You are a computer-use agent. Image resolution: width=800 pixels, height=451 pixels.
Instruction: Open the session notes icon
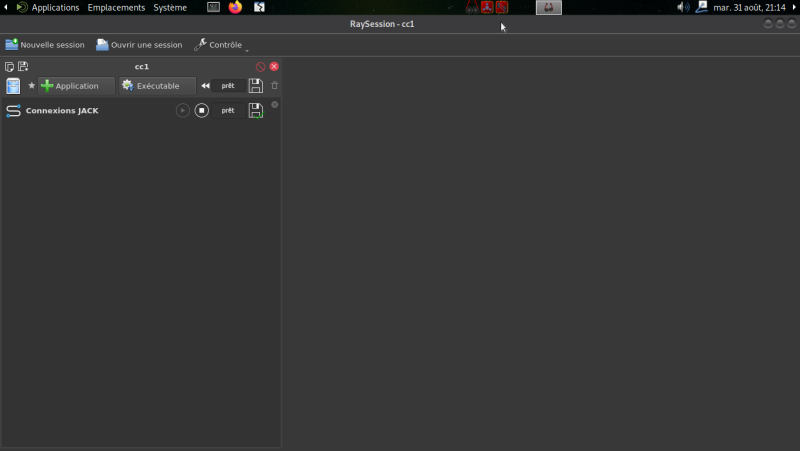coord(13,86)
